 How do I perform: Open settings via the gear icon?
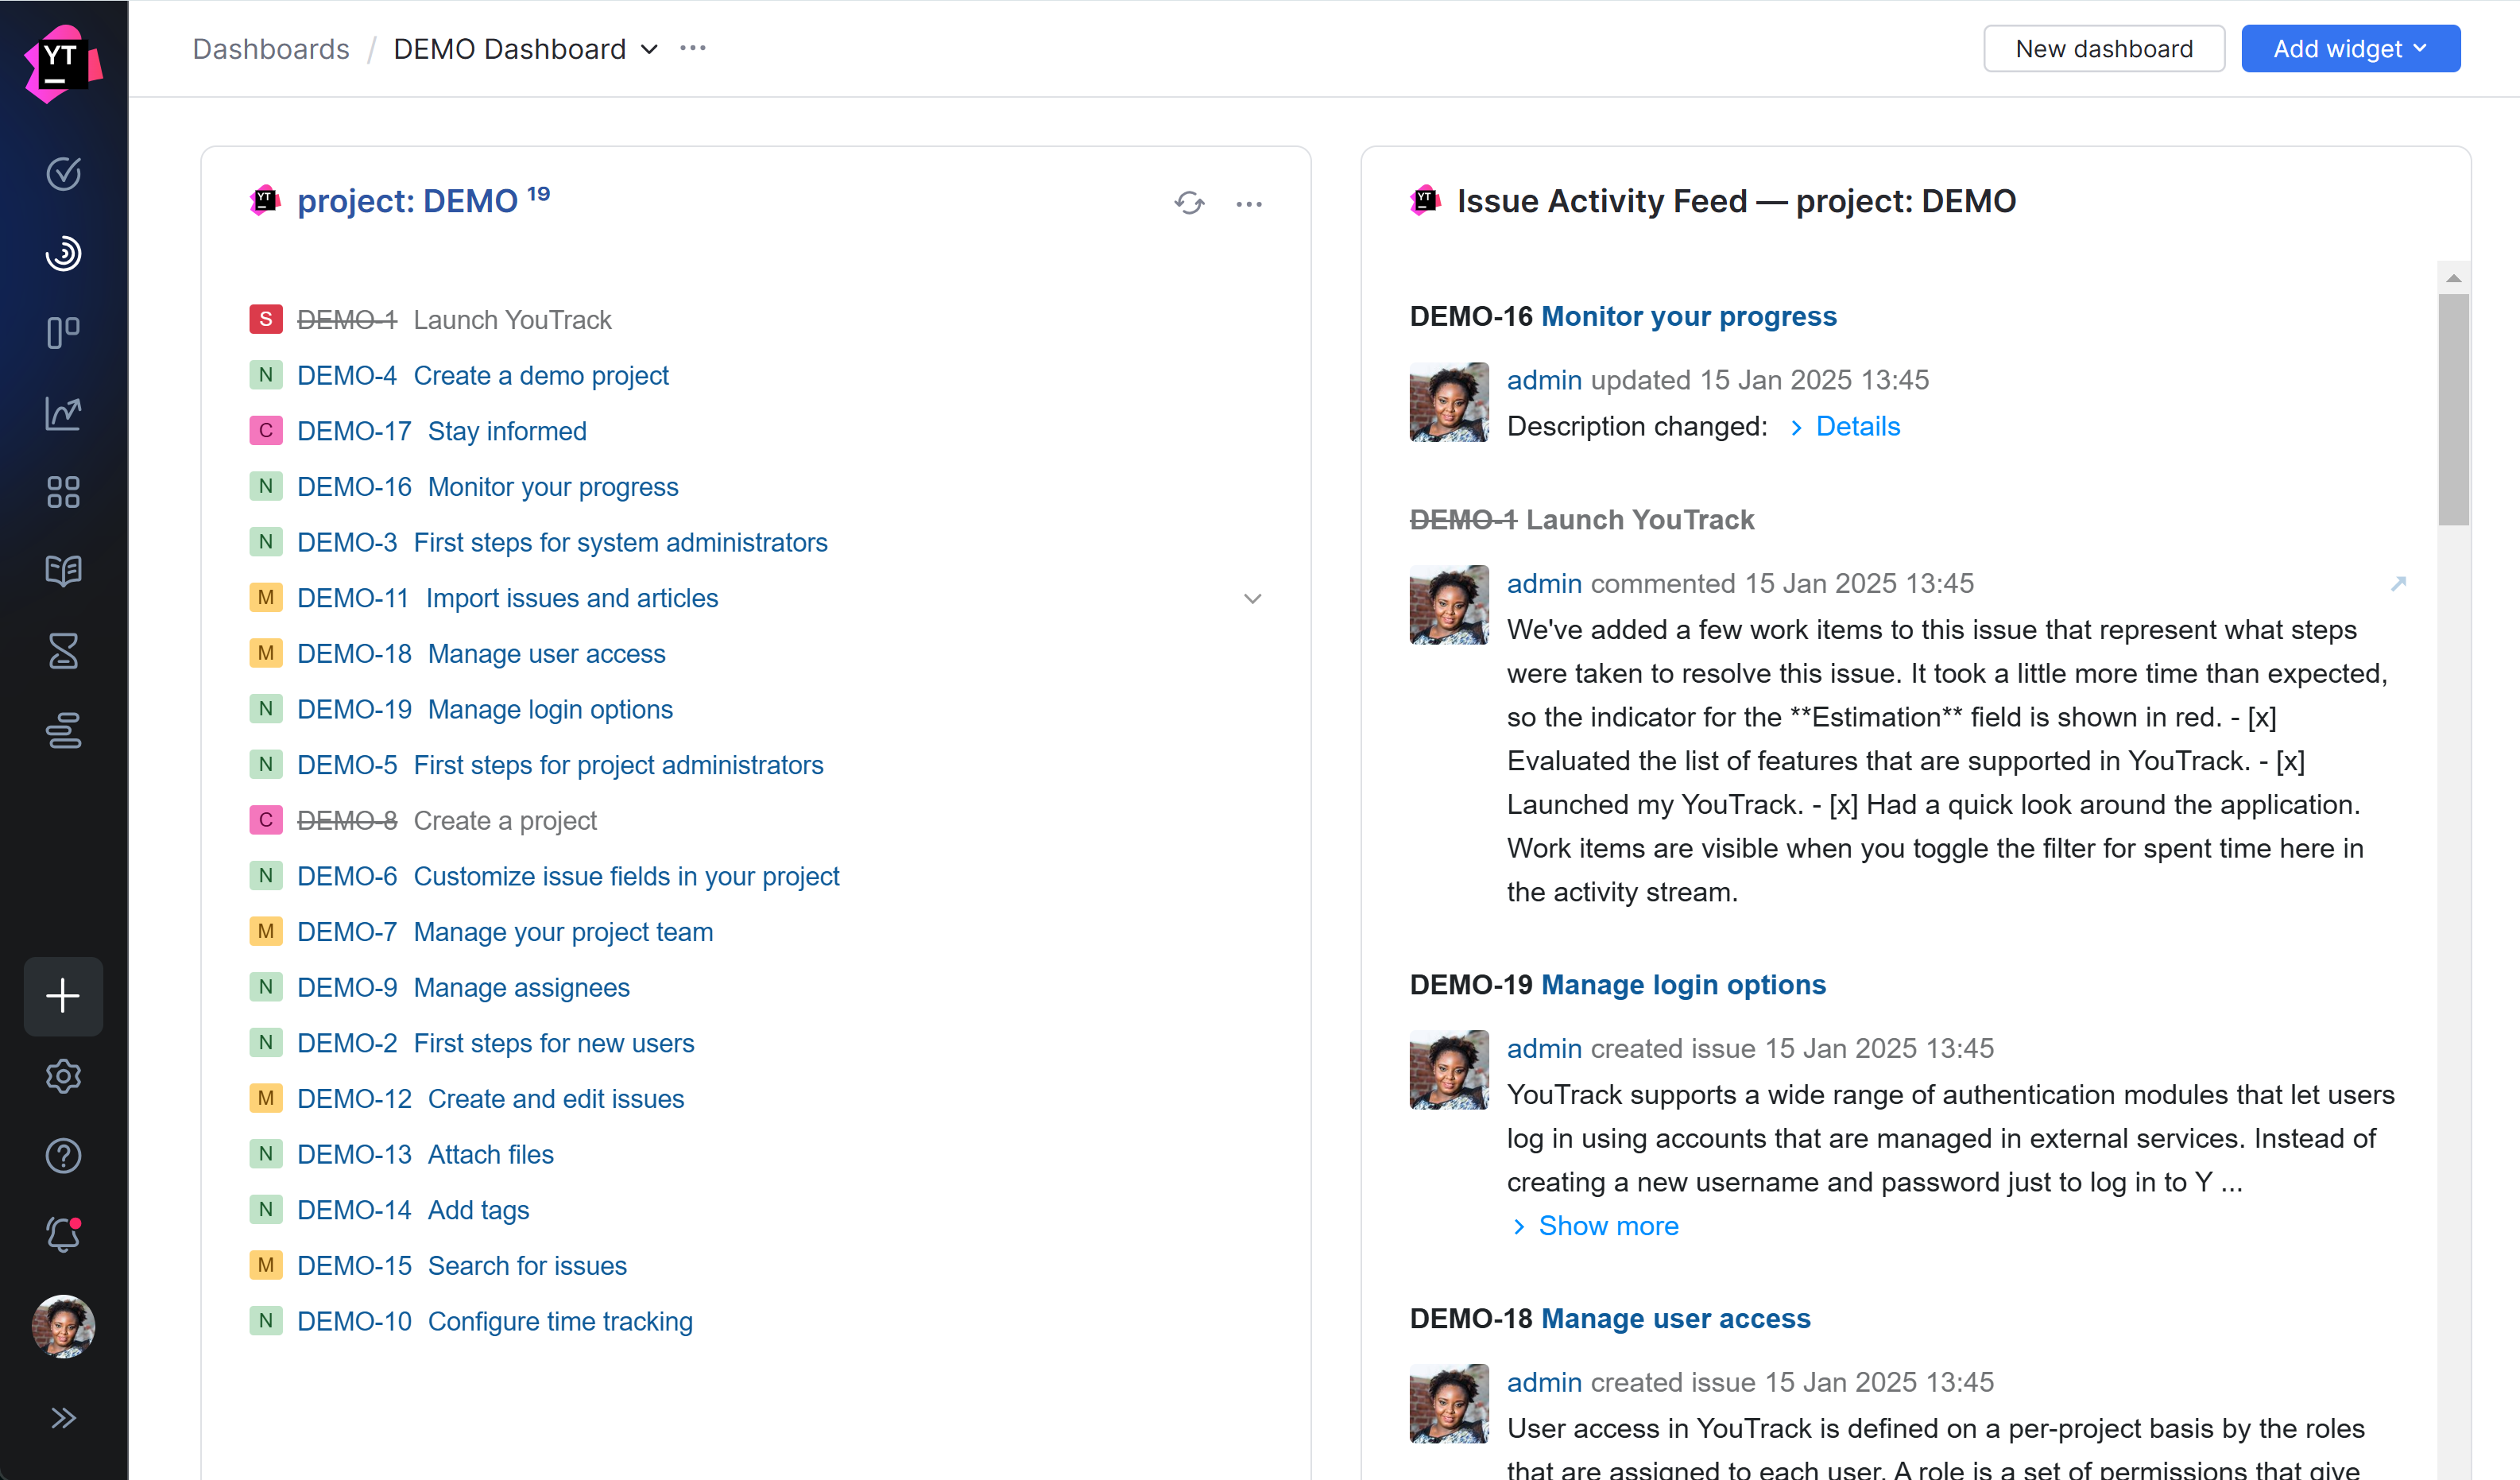point(63,1076)
